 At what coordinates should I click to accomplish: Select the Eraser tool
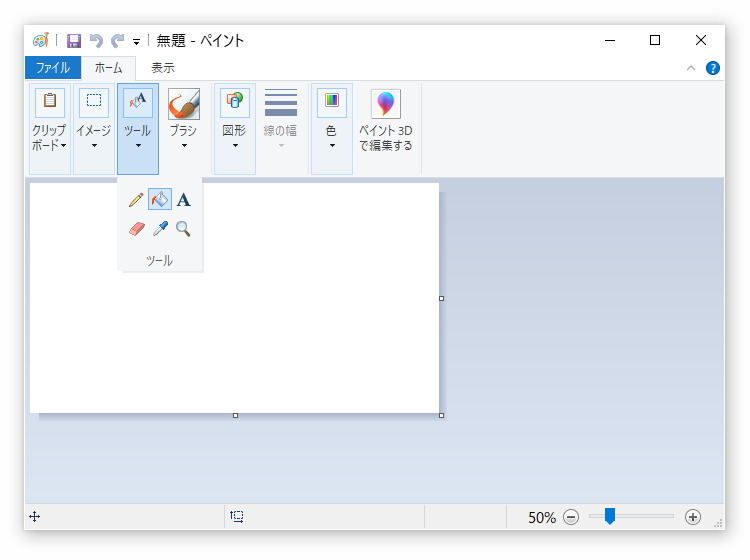137,229
